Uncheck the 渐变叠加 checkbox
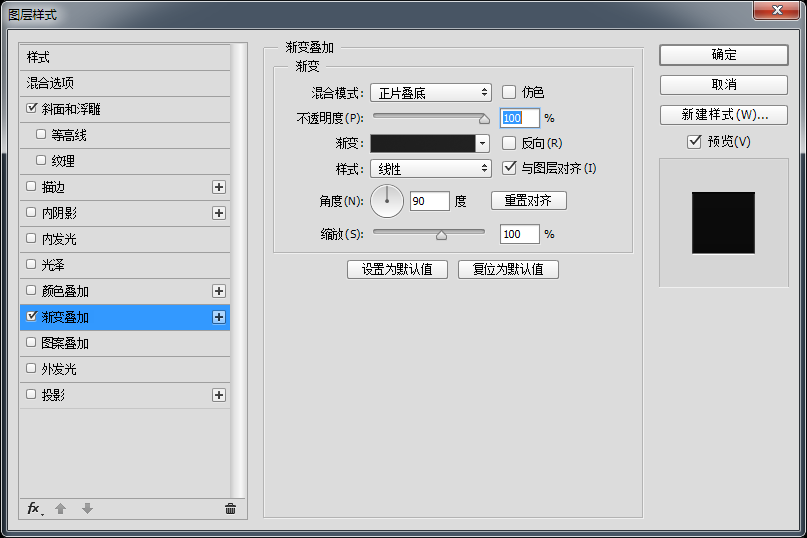The height and width of the screenshot is (538, 807). coord(31,316)
